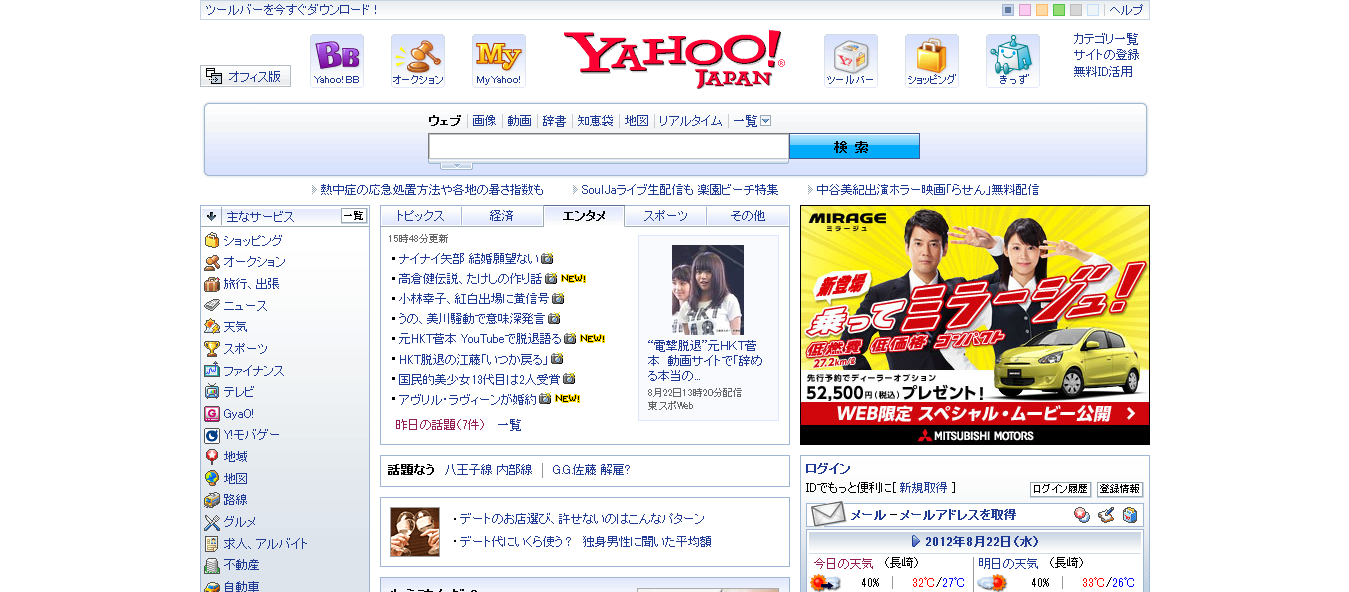This screenshot has width=1349, height=592.
Task: Open the オークション gavel icon in header
Action: click(418, 61)
